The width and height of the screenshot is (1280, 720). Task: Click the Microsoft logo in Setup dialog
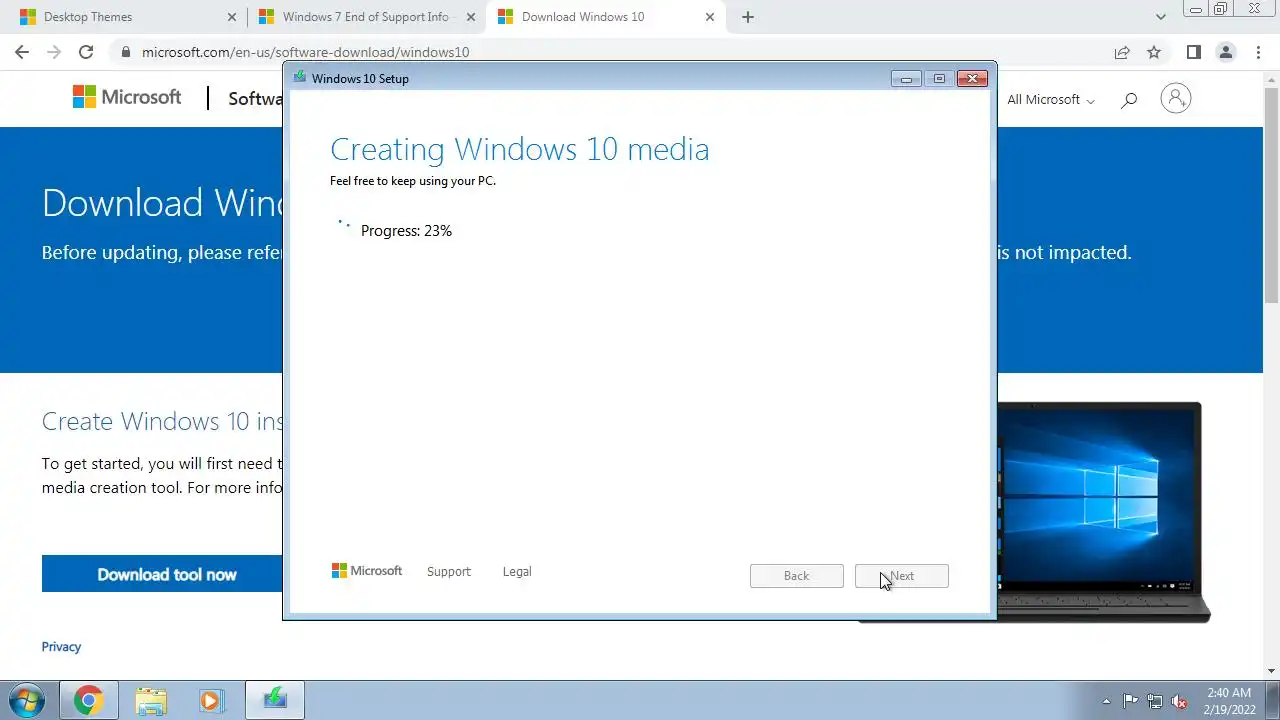click(x=367, y=571)
